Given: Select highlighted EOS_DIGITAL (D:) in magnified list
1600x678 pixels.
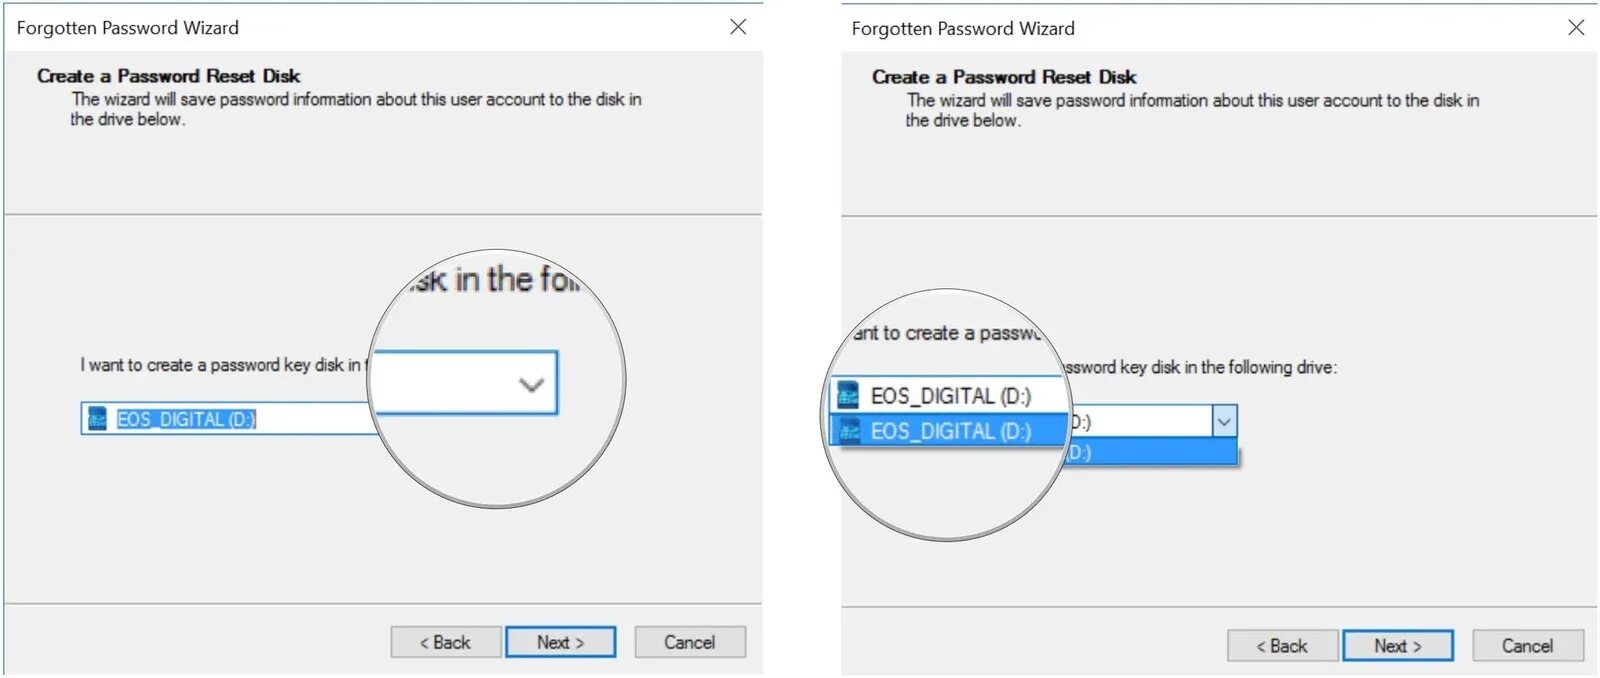Looking at the screenshot, I should pos(948,431).
